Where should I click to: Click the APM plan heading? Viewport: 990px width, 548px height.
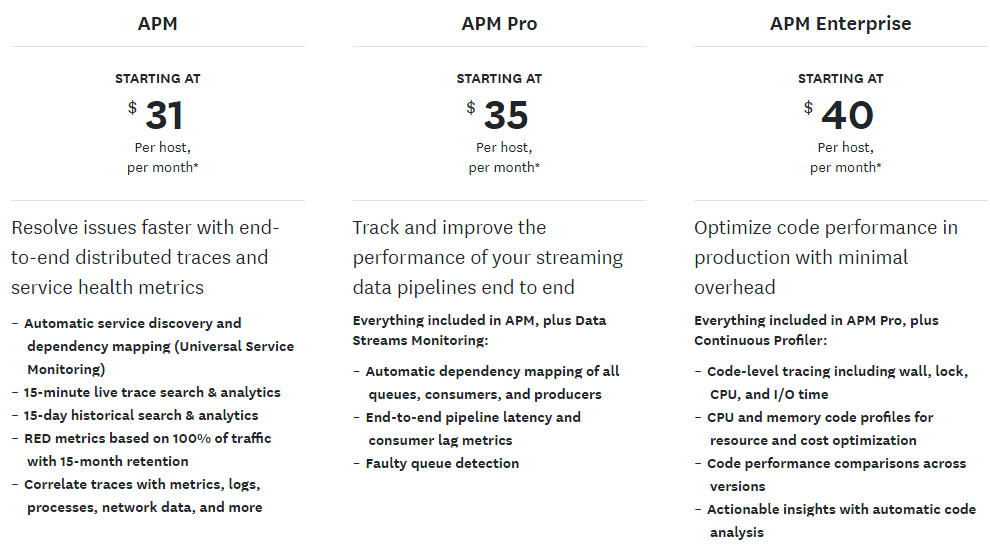point(157,24)
